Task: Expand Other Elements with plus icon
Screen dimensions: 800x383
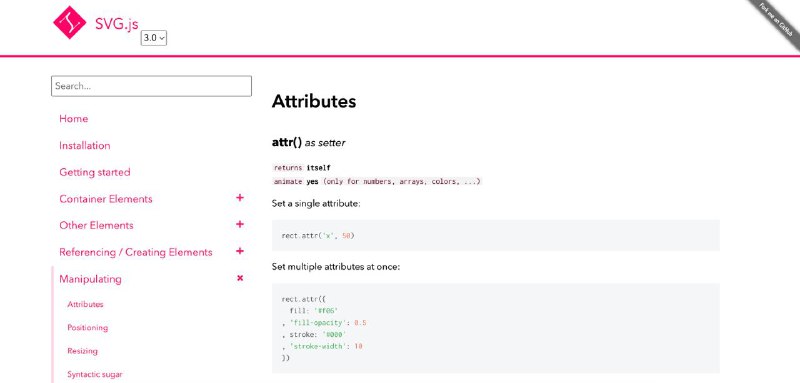Action: click(x=240, y=224)
